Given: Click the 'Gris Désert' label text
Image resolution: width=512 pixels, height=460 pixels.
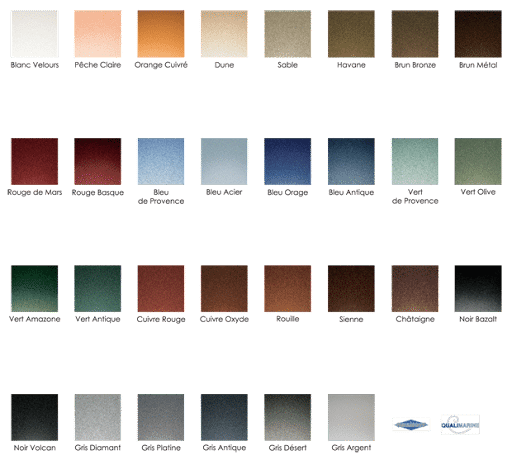Looking at the screenshot, I should [x=288, y=448].
